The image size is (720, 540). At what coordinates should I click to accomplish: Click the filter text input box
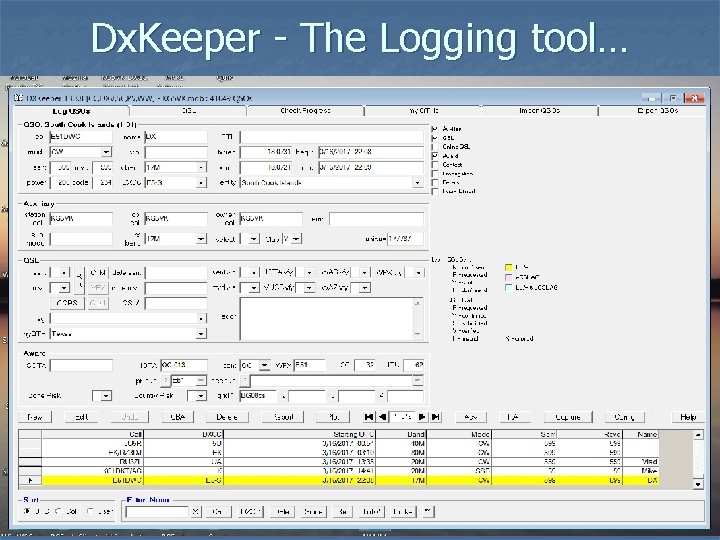(x=158, y=512)
